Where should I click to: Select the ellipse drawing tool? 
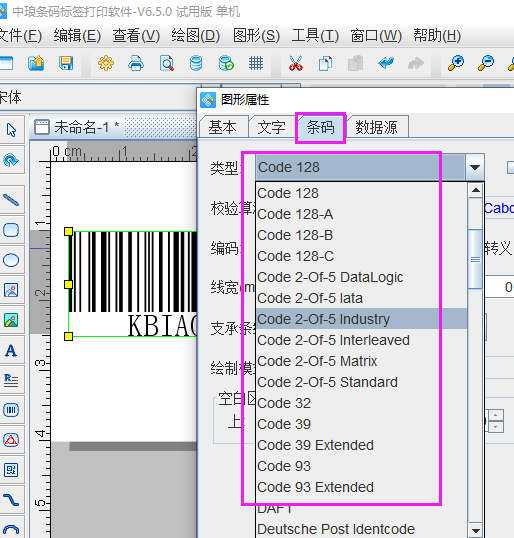11,260
